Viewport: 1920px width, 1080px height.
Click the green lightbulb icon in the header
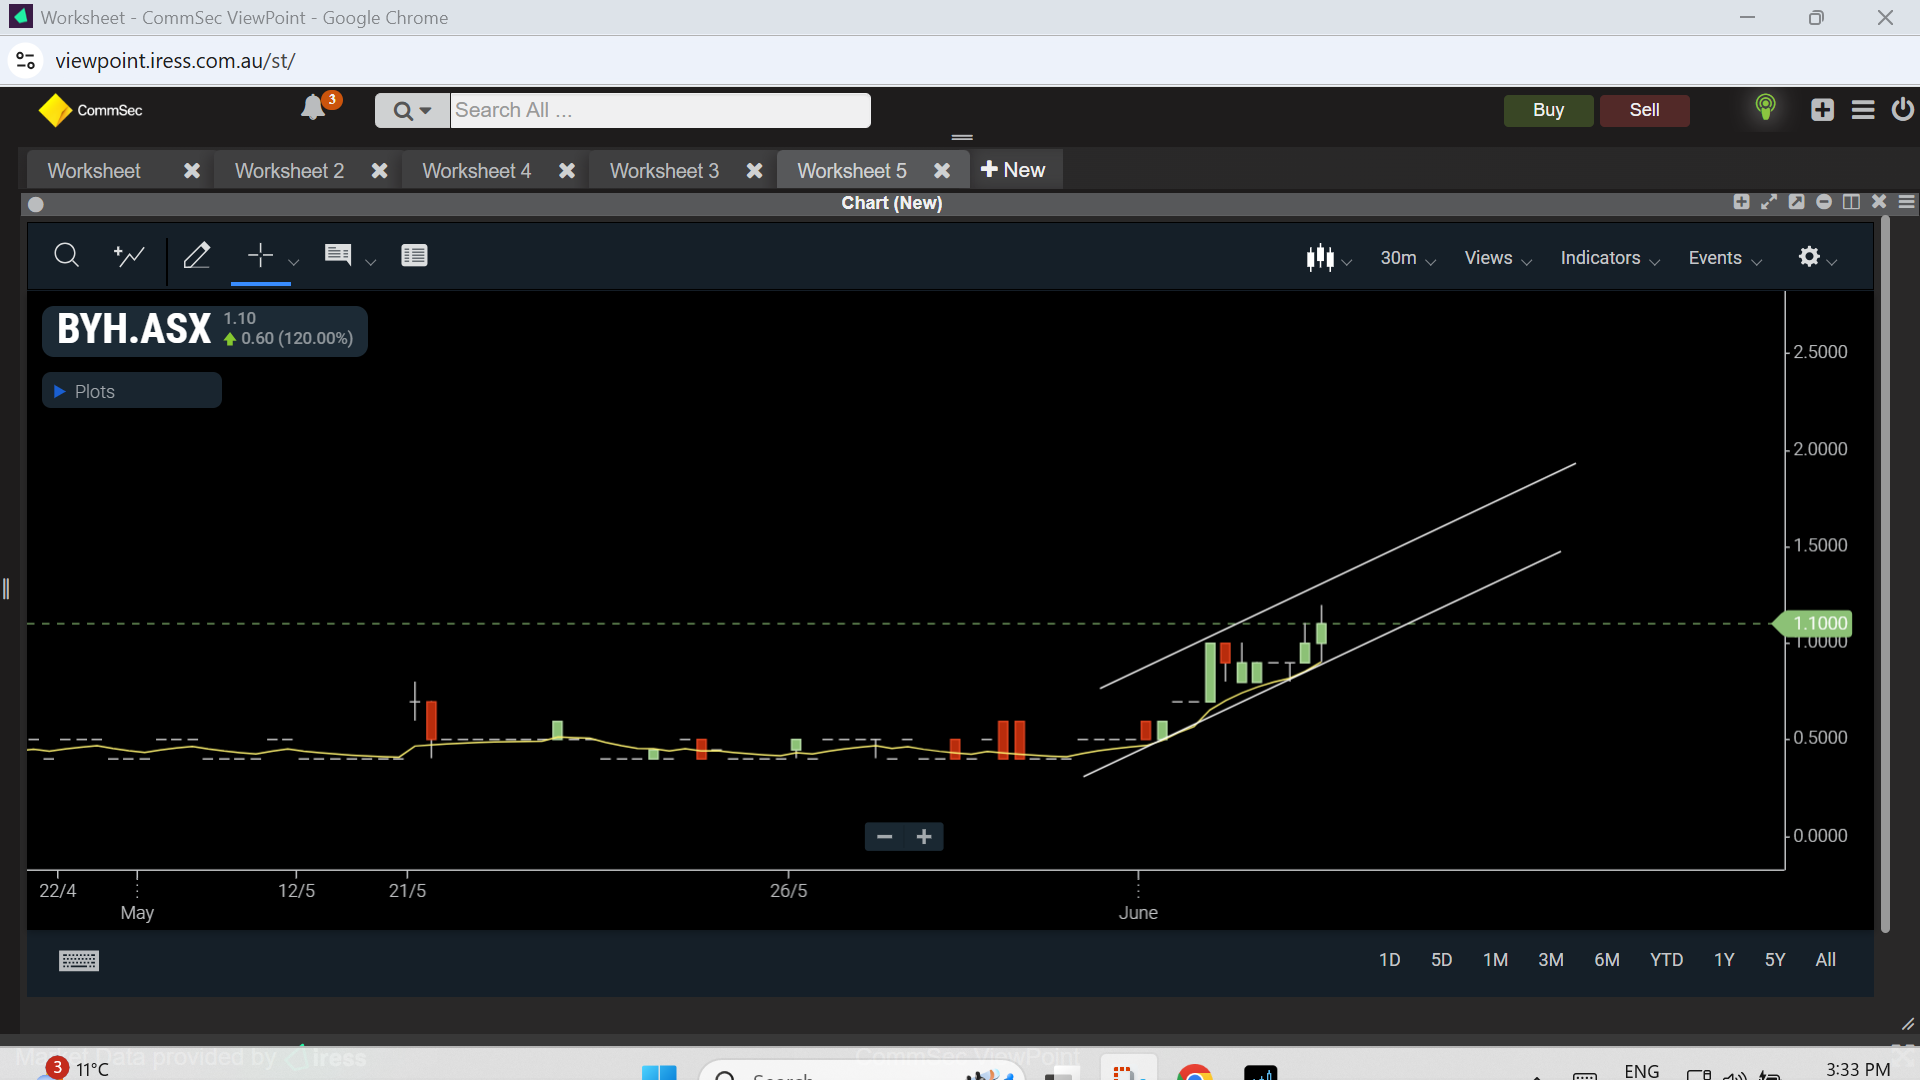[1766, 108]
